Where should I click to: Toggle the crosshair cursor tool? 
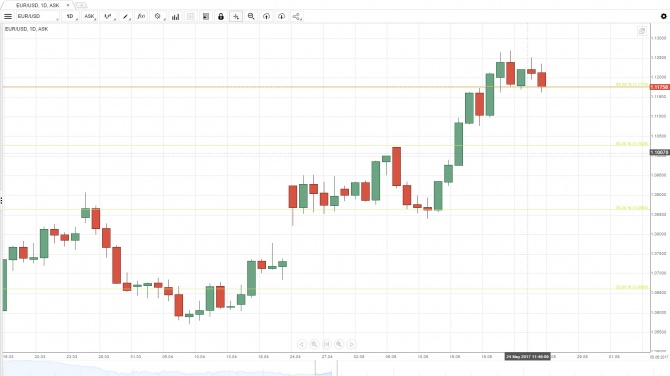(236, 16)
